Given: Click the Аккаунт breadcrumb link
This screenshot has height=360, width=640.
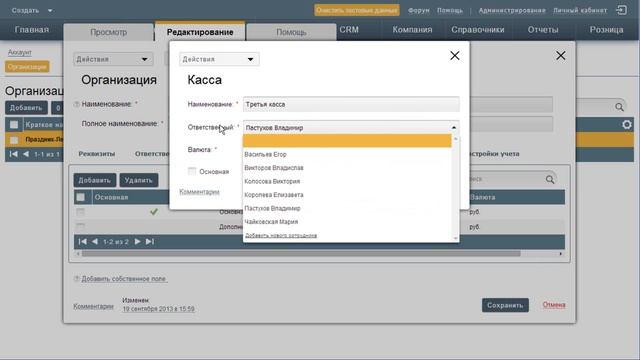Looking at the screenshot, I should click(x=20, y=52).
